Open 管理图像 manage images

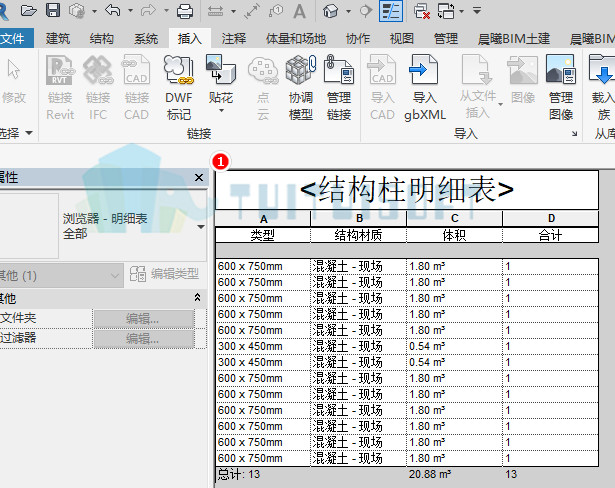pyautogui.click(x=560, y=88)
